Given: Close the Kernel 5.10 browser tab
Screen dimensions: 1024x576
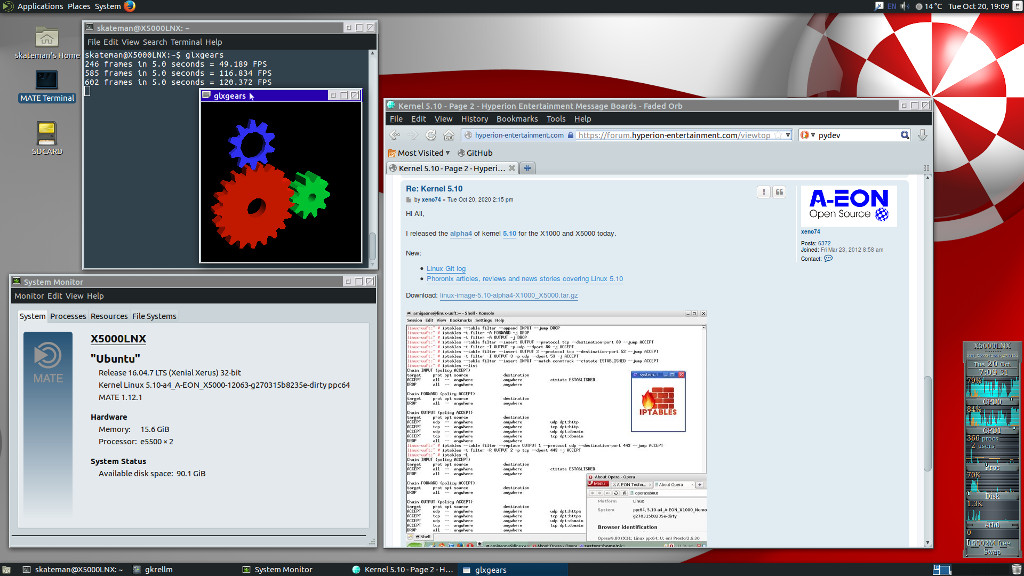Looking at the screenshot, I should tap(512, 168).
